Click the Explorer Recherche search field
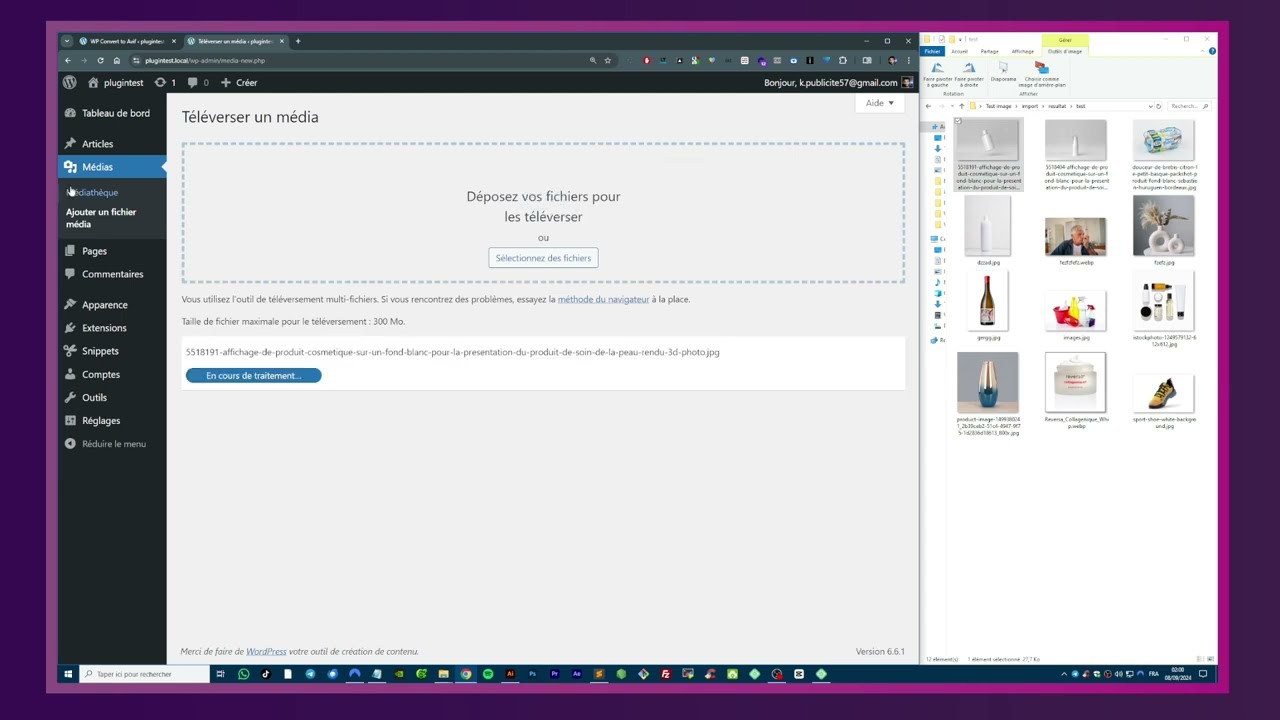Image resolution: width=1280 pixels, height=720 pixels. tap(1189, 106)
